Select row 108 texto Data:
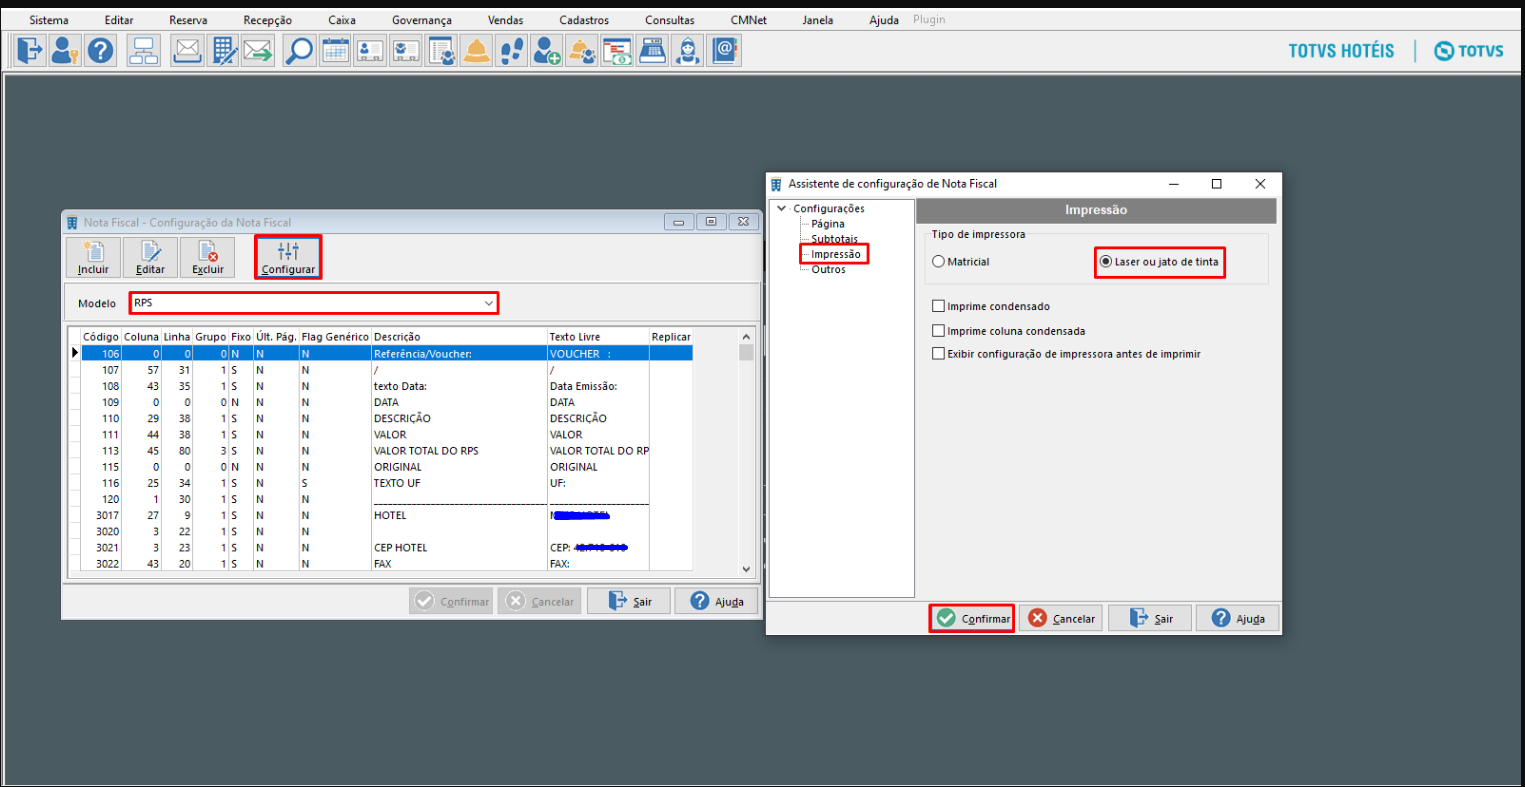 (380, 386)
